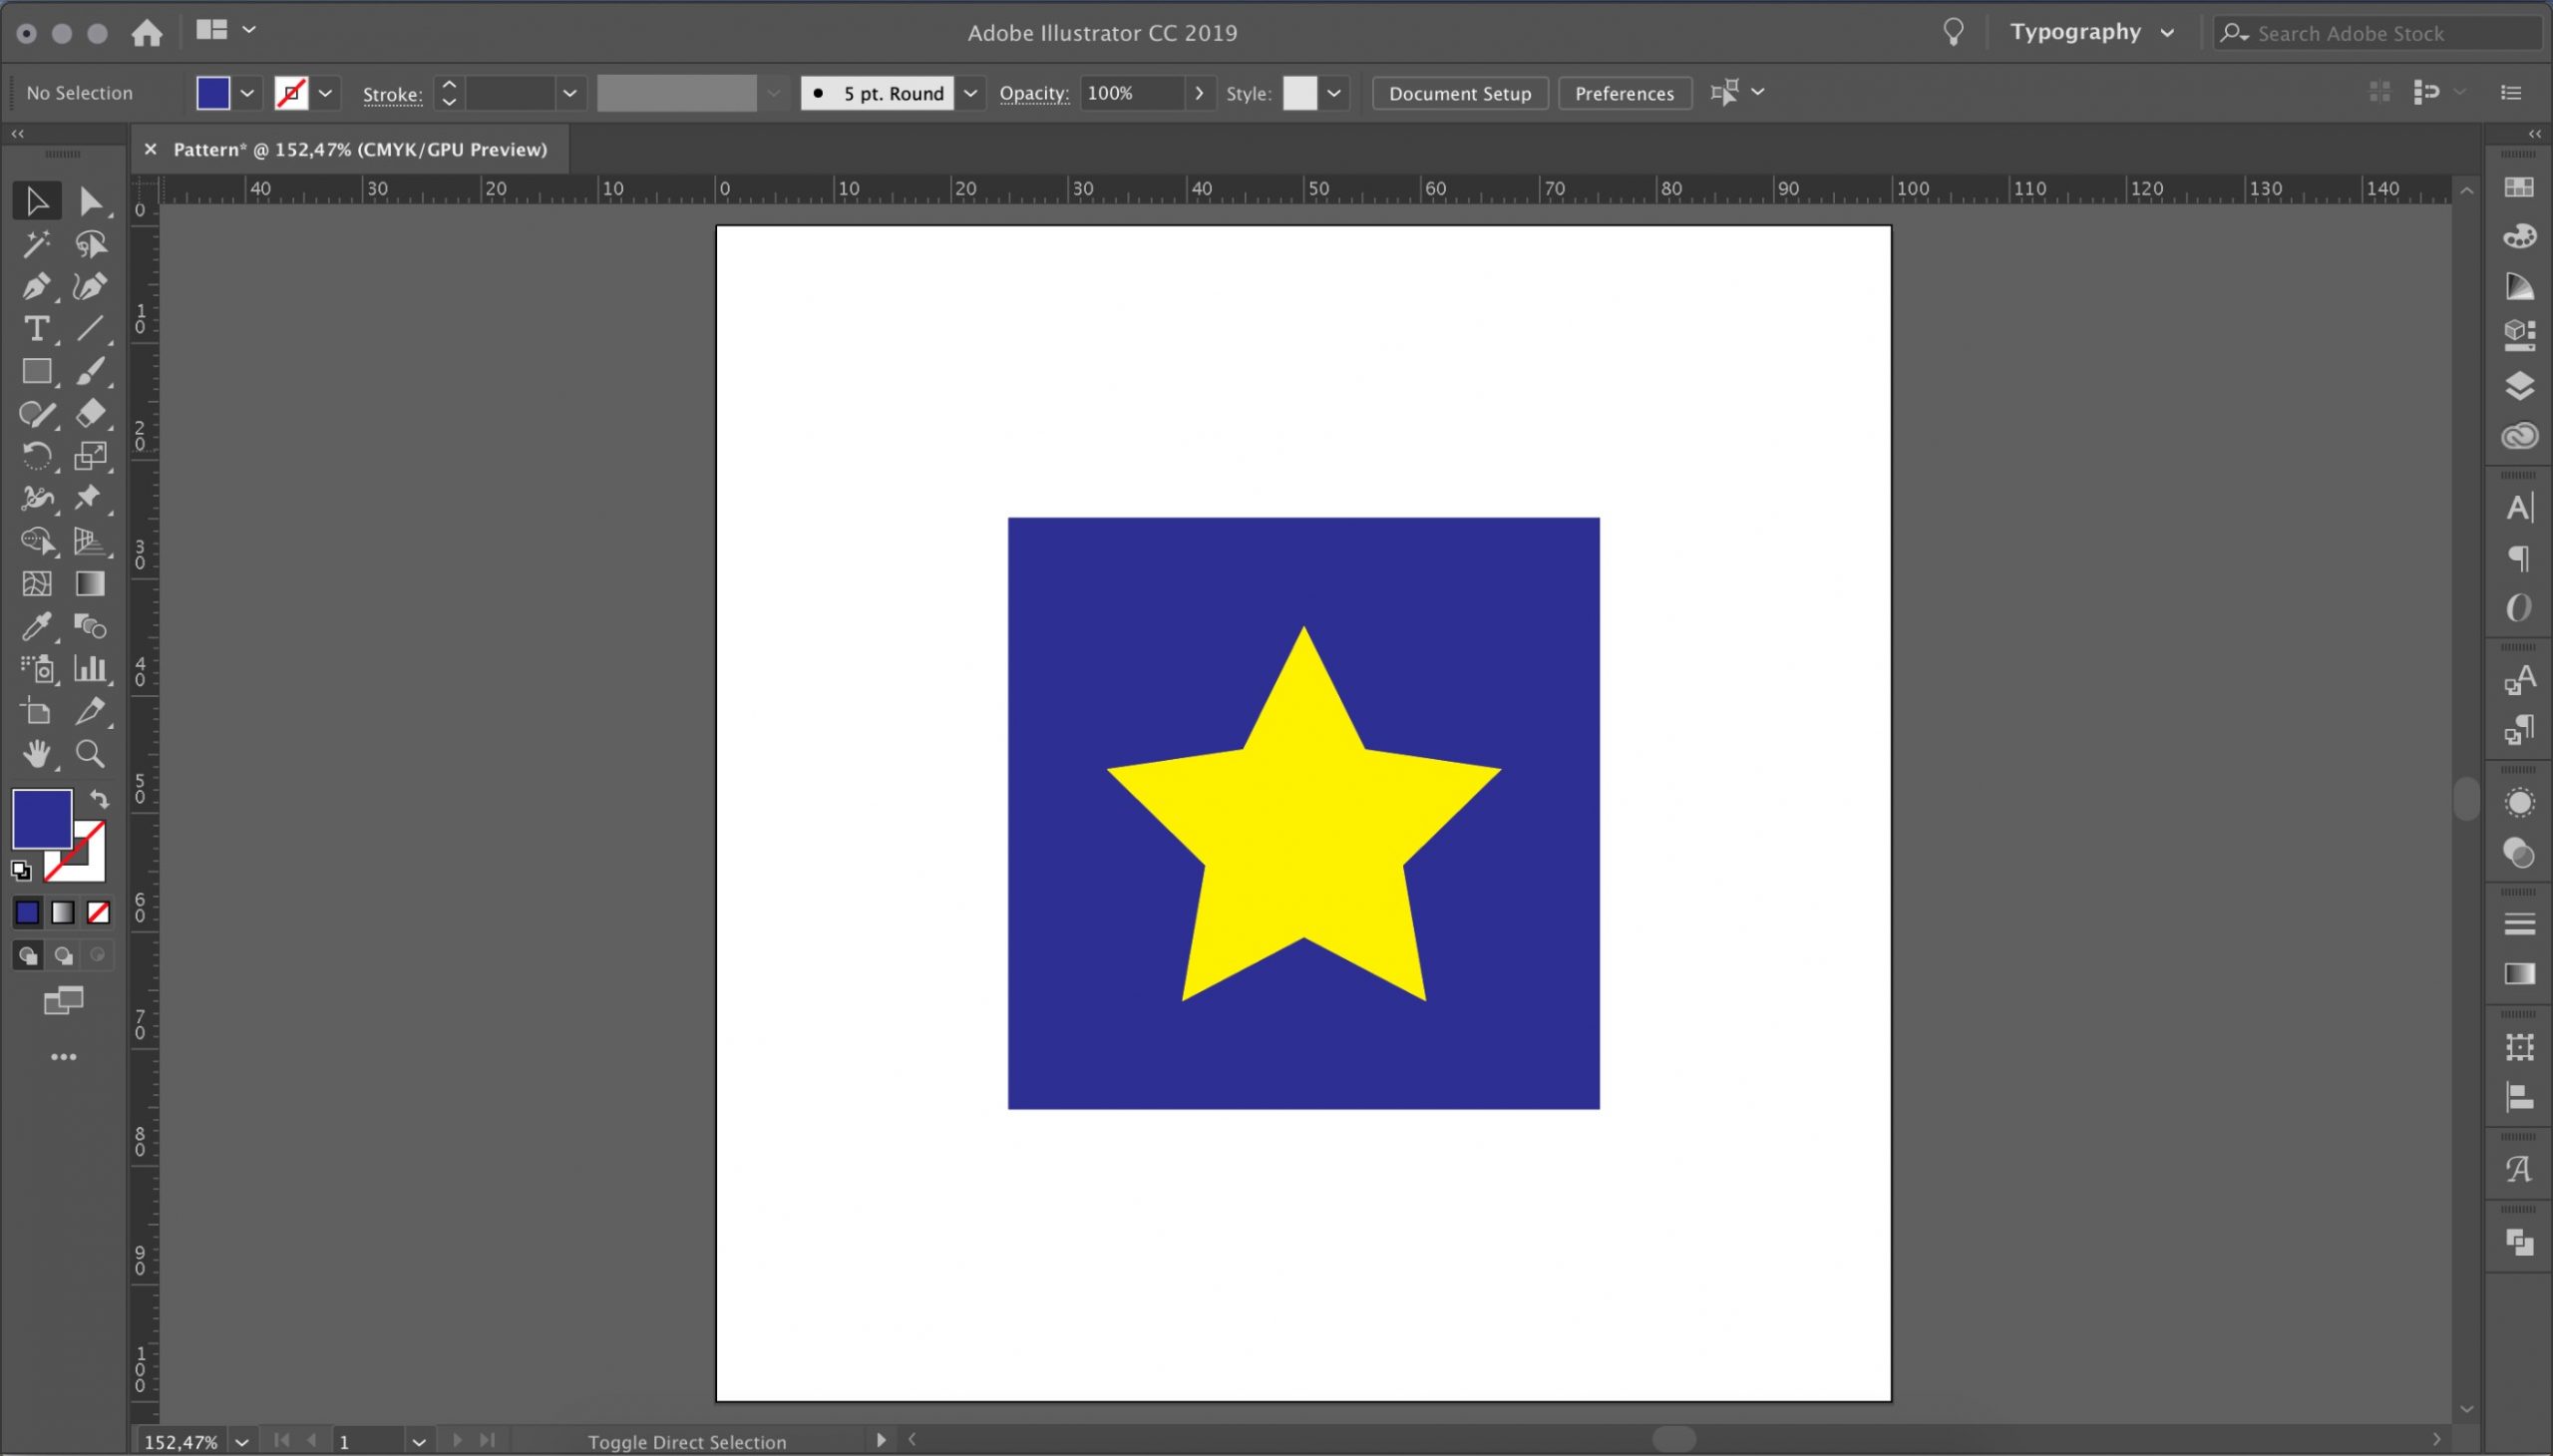Click the blue fill color swatch in the control bar

tap(213, 93)
